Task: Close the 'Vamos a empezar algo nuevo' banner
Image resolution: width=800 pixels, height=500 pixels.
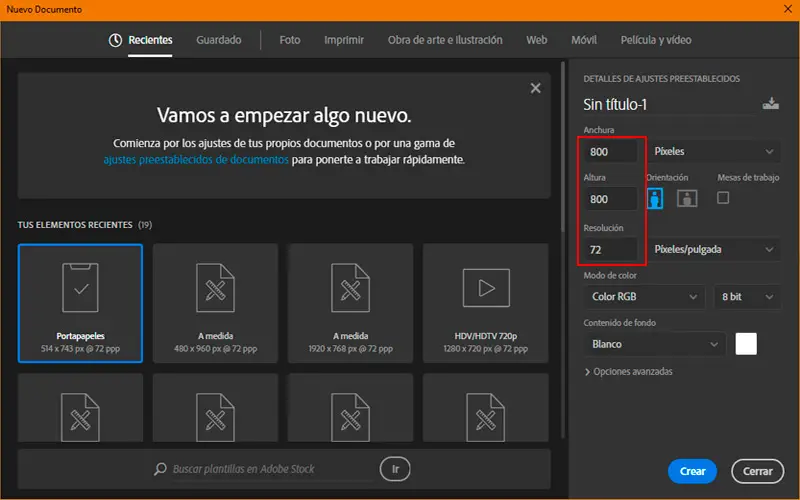Action: (x=535, y=88)
